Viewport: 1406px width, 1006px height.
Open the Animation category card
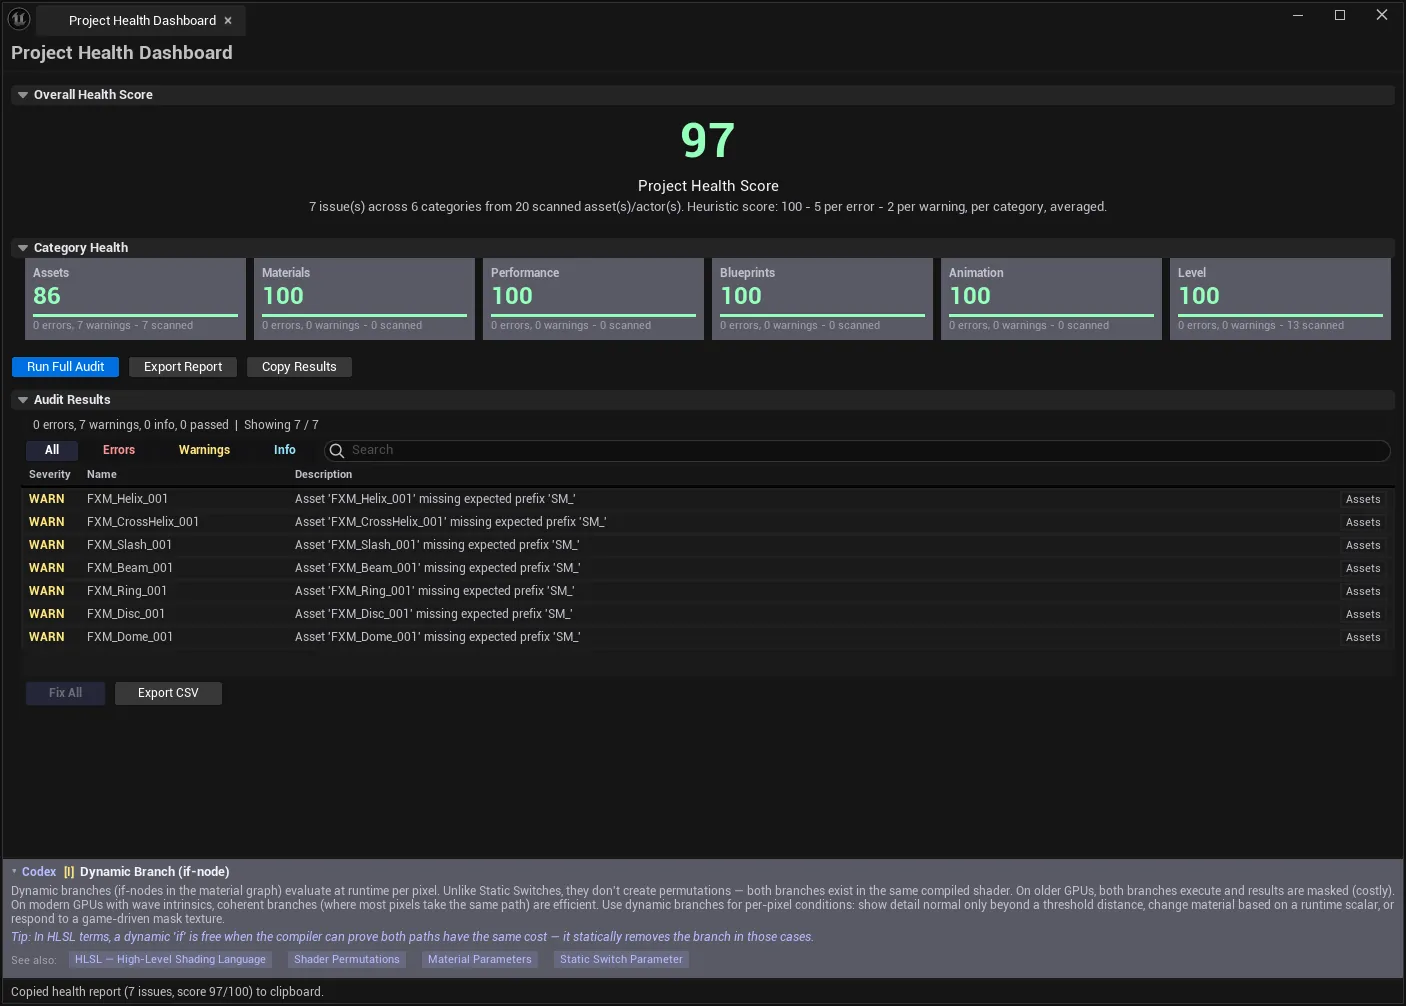(1051, 299)
